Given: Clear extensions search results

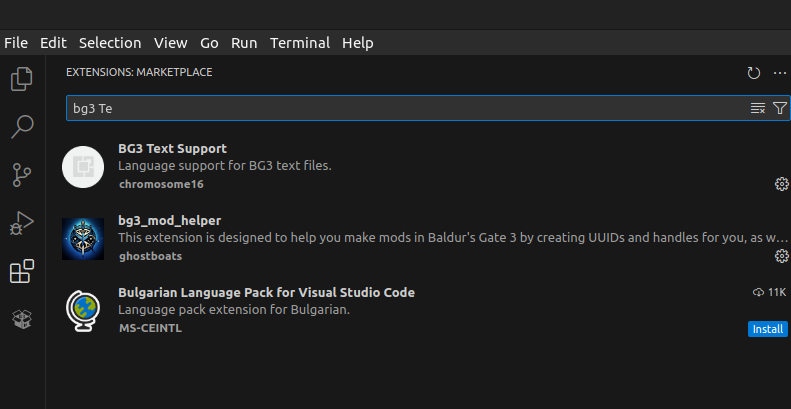Looking at the screenshot, I should pos(758,108).
